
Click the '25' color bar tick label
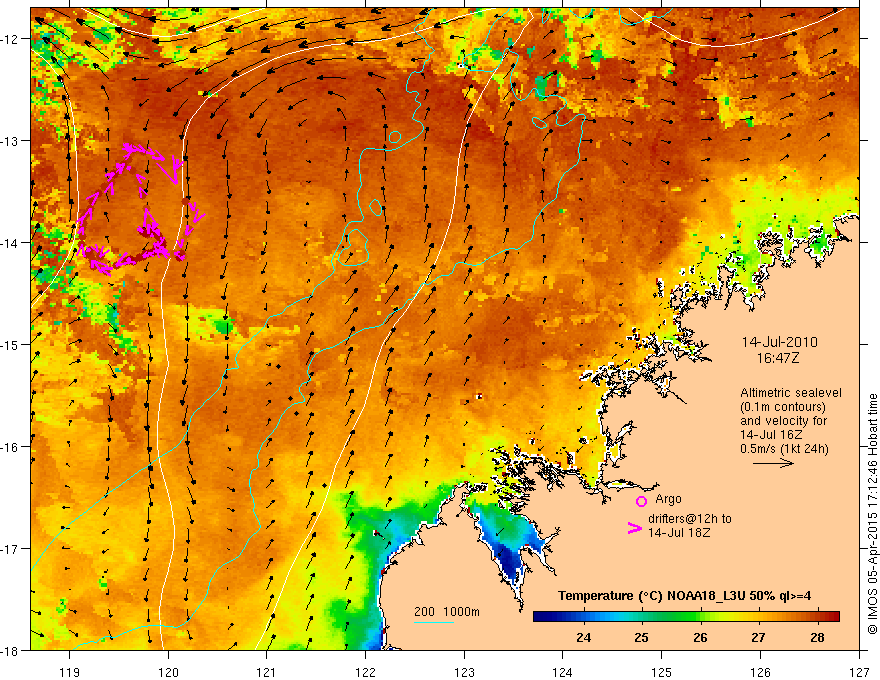pyautogui.click(x=641, y=637)
